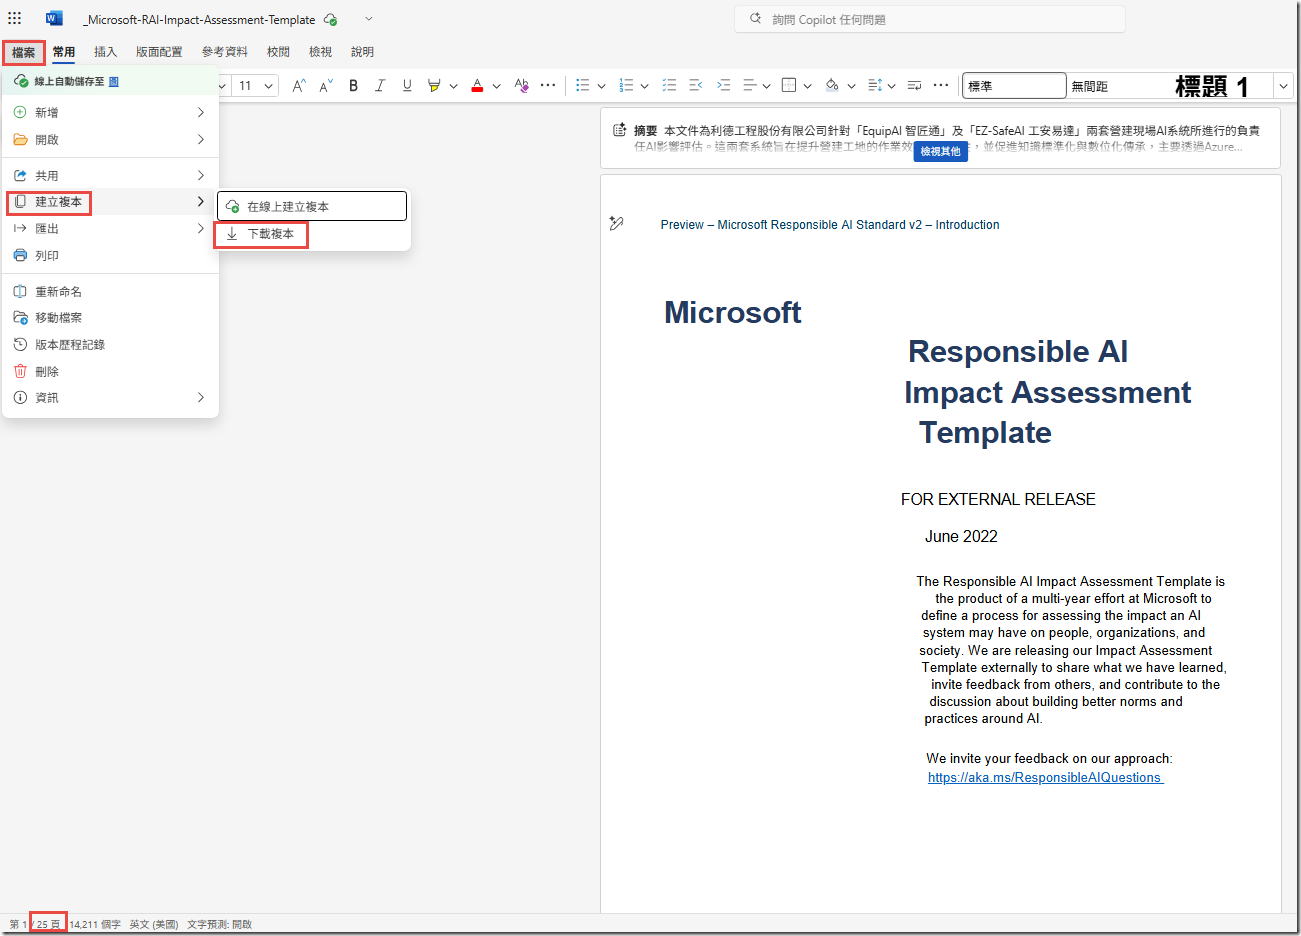The image size is (1301, 936).
Task: Open the app launcher grid icon
Action: coord(15,18)
